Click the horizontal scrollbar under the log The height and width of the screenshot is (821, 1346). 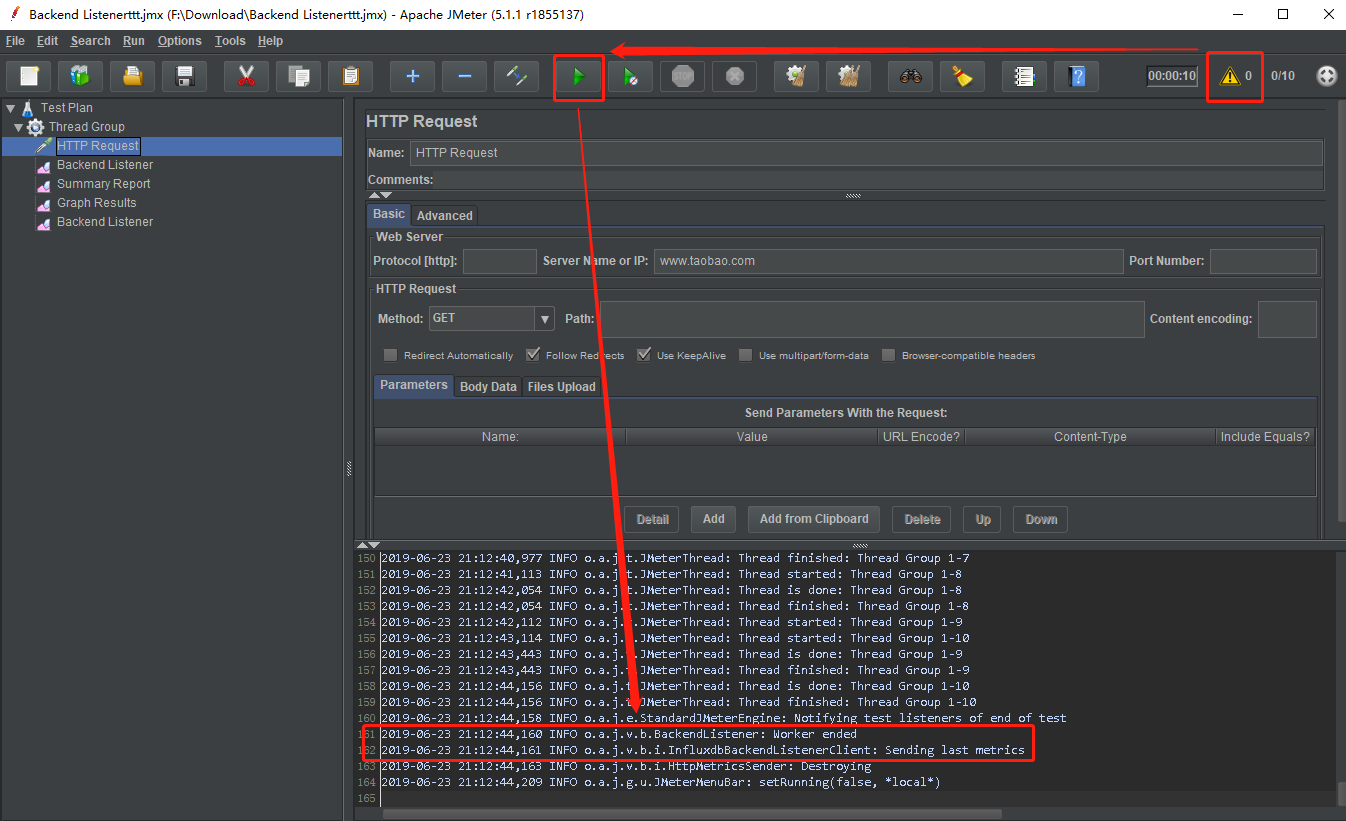(692, 814)
